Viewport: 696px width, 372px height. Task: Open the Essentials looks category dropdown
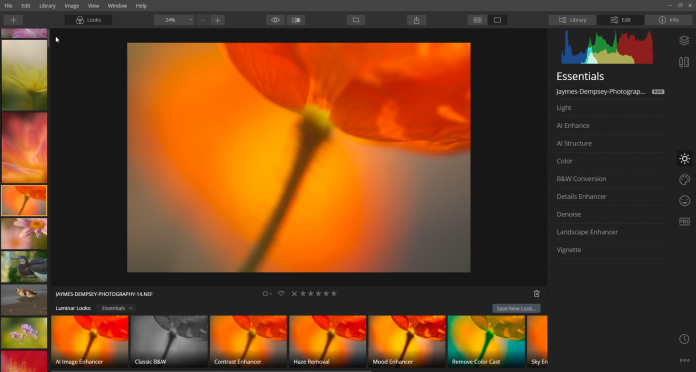pyautogui.click(x=117, y=308)
